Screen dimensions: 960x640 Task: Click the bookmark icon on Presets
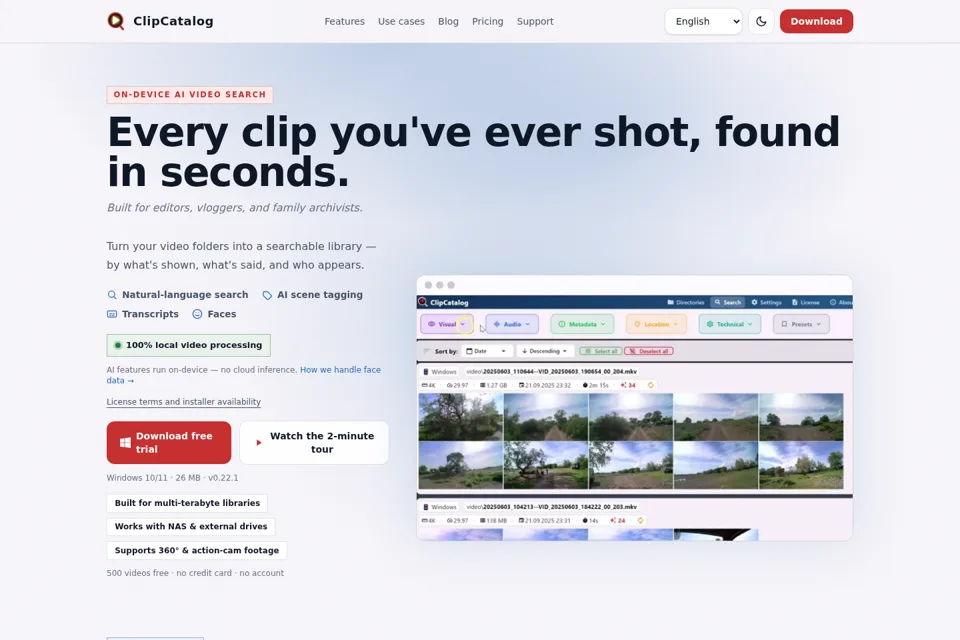coord(784,324)
